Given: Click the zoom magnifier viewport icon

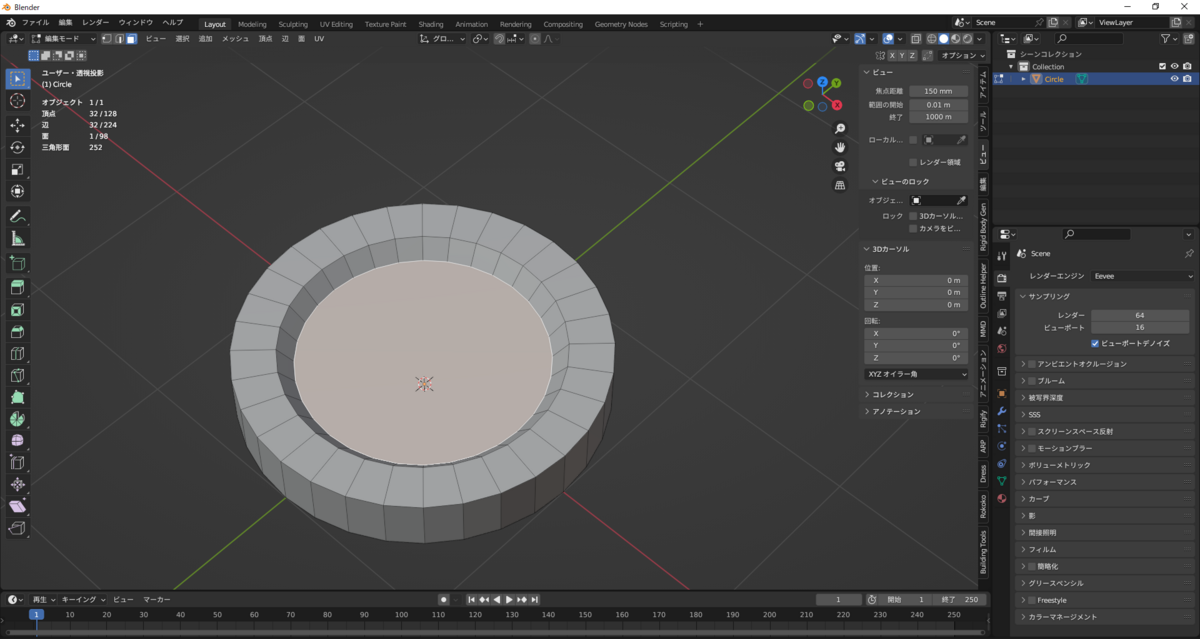Looking at the screenshot, I should (840, 129).
